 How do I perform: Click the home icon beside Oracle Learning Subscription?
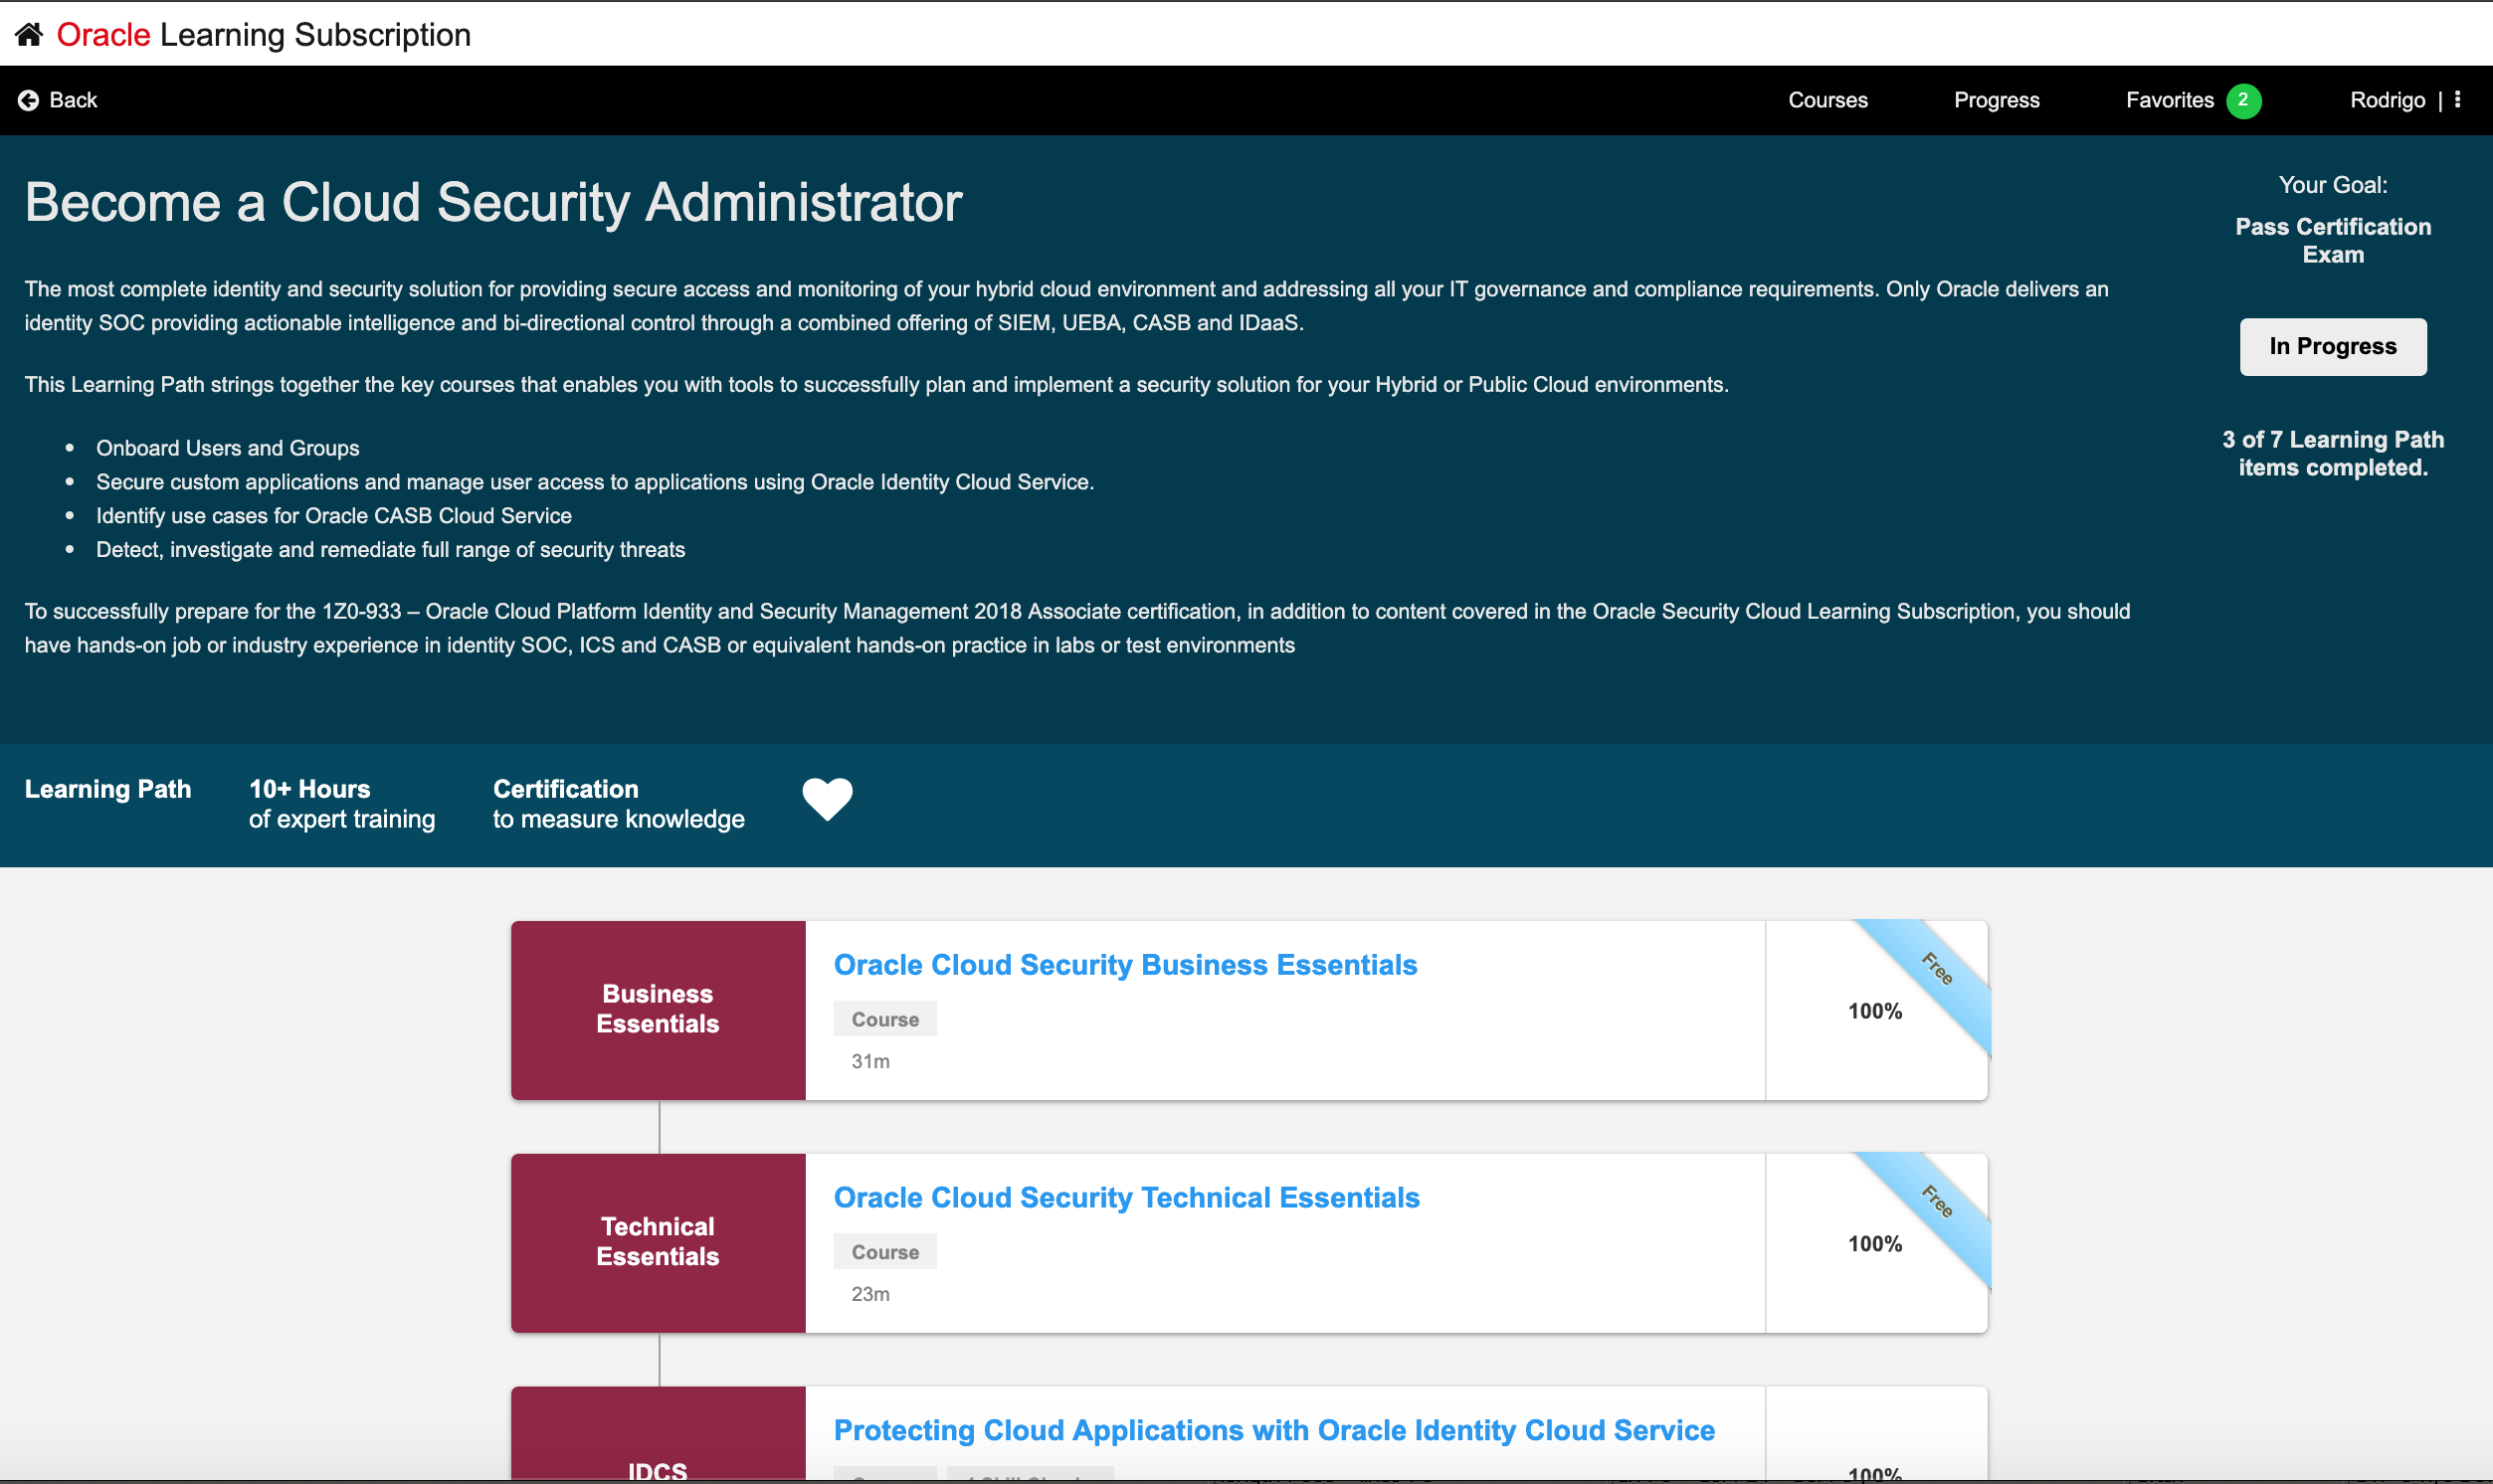(29, 35)
